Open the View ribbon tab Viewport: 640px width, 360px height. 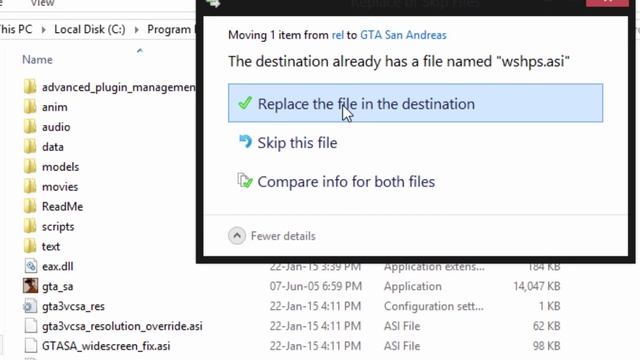(42, 3)
